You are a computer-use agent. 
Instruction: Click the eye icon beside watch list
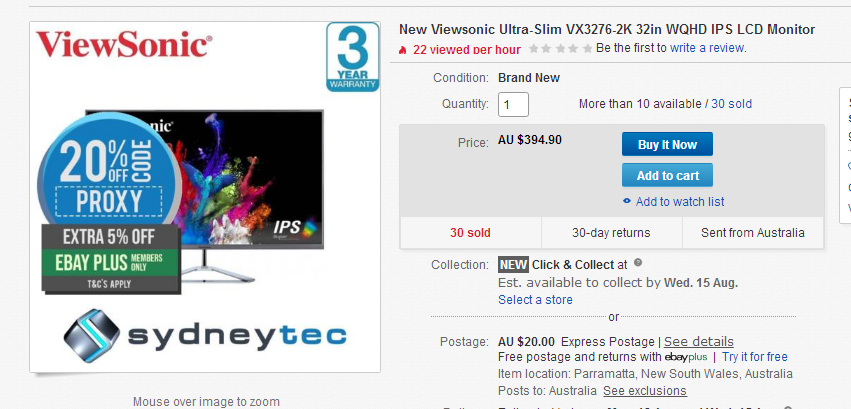[x=627, y=201]
